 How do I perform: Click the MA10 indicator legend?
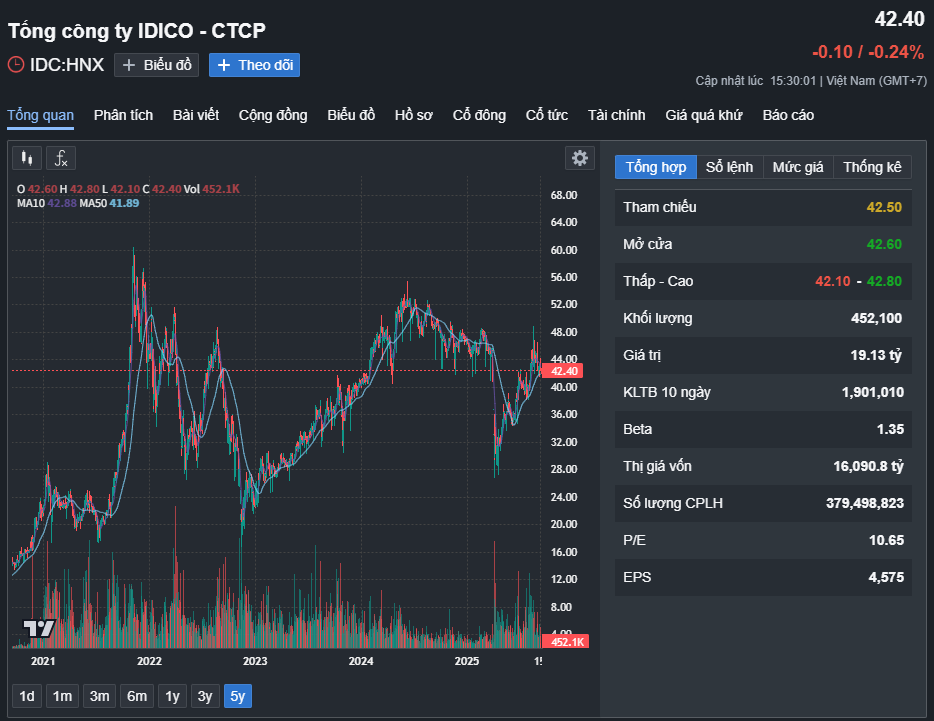46,203
